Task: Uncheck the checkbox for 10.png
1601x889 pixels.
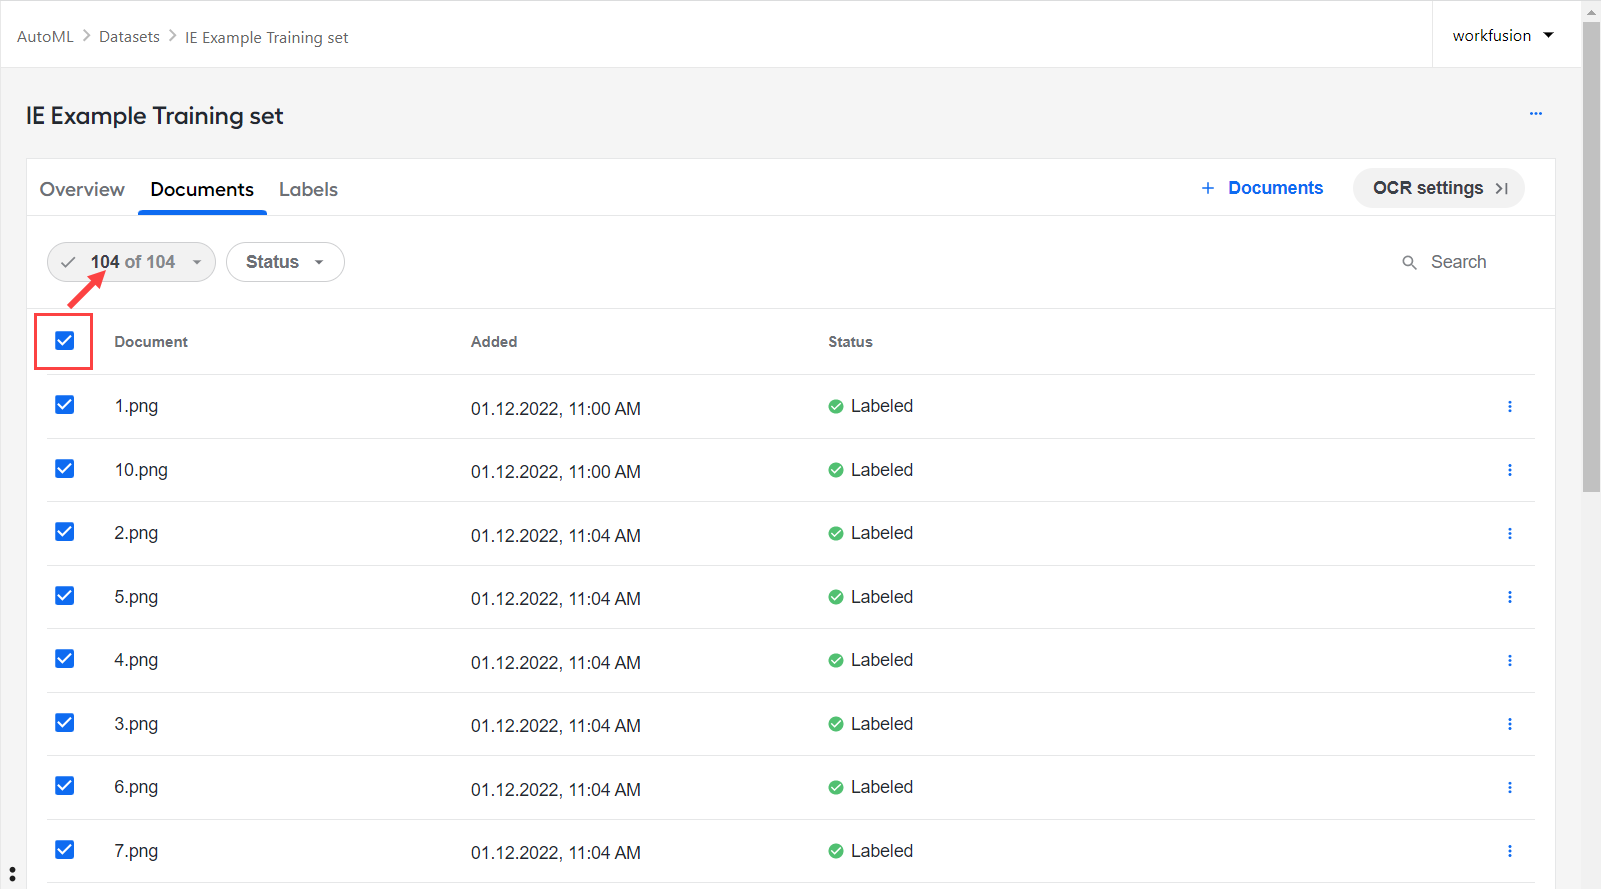Action: [65, 469]
